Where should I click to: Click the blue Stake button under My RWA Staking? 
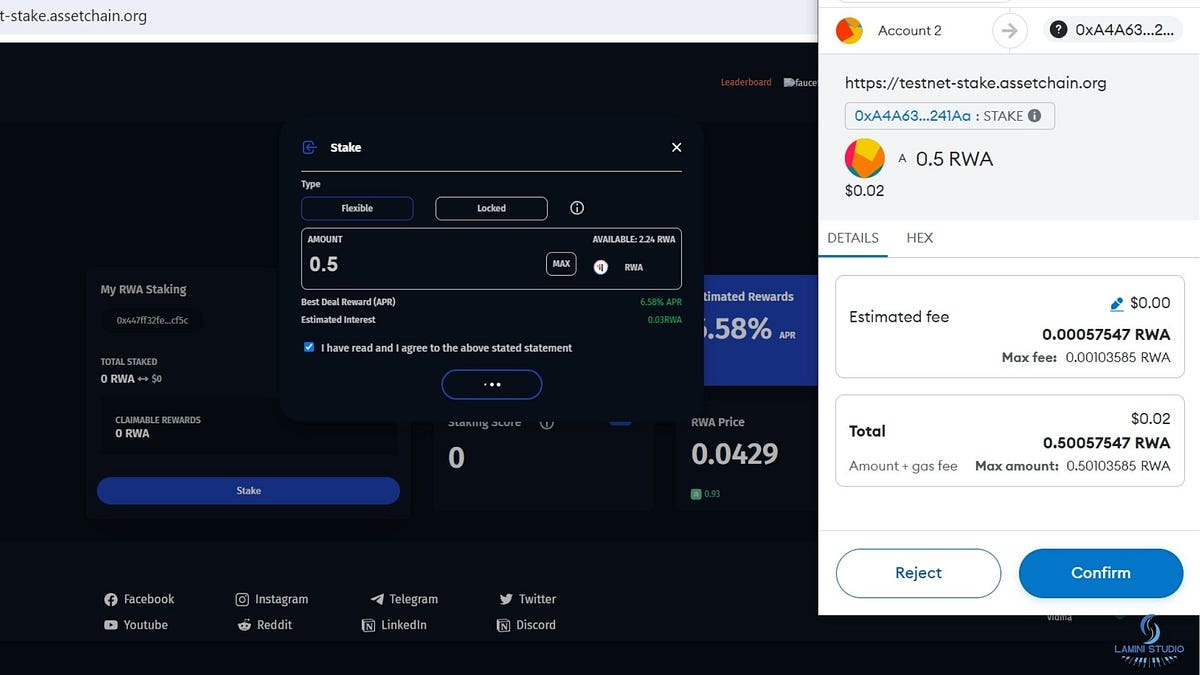248,490
